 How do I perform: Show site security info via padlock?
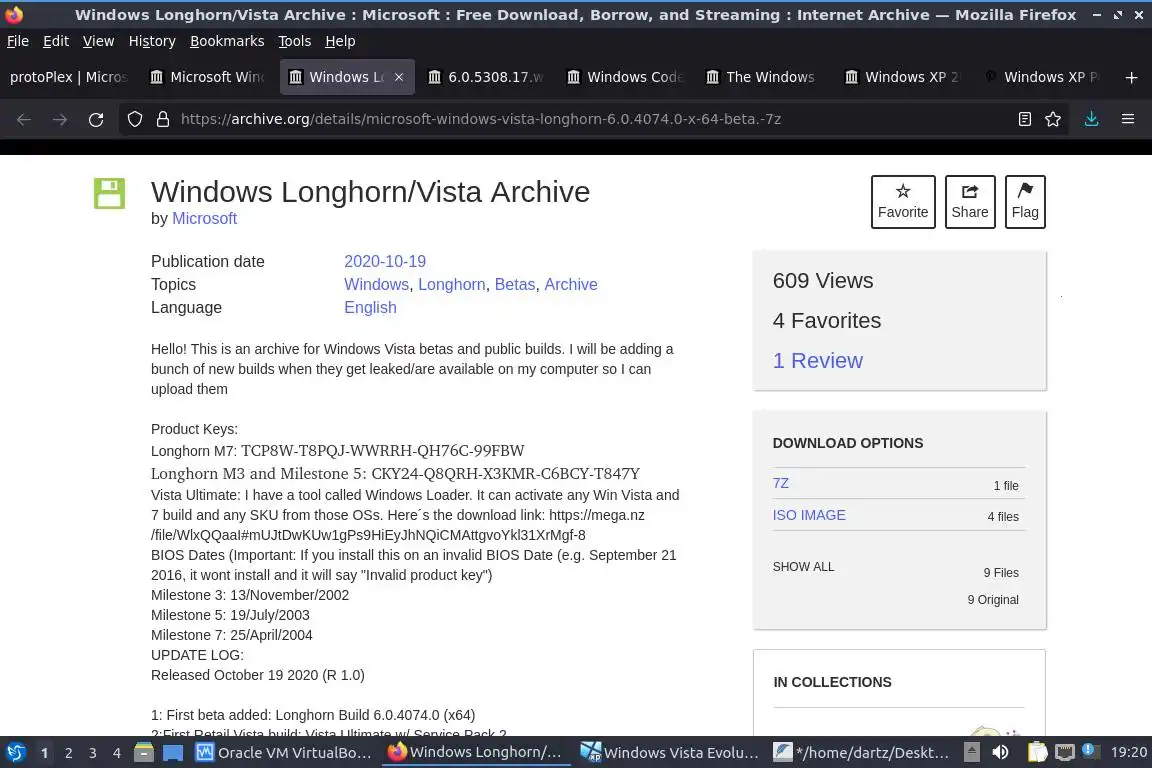(163, 119)
